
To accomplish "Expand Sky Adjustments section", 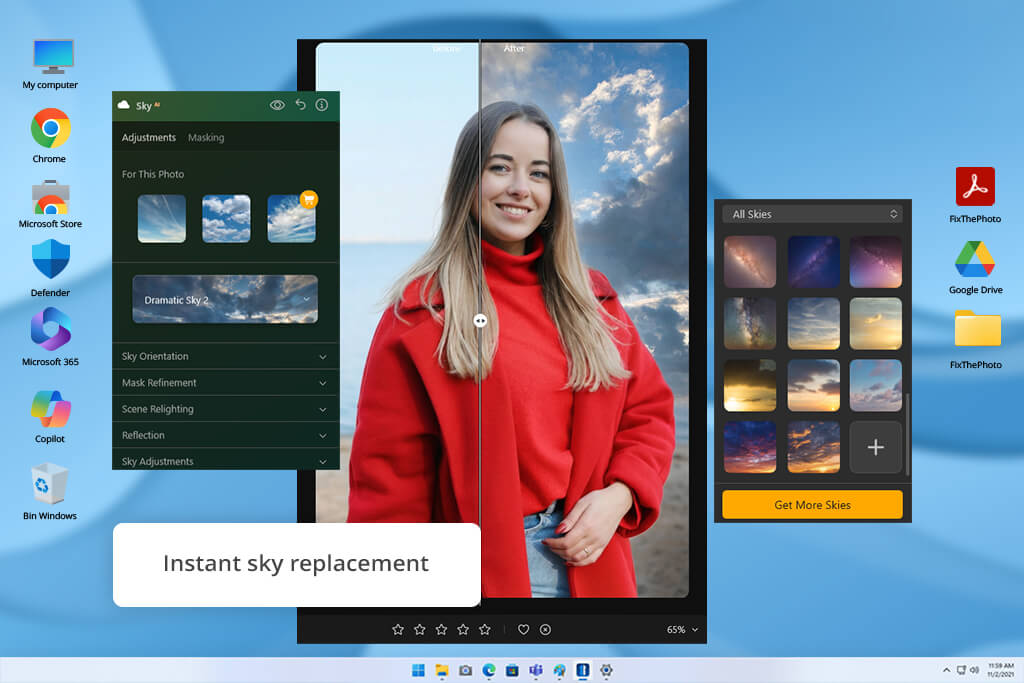I will point(226,460).
